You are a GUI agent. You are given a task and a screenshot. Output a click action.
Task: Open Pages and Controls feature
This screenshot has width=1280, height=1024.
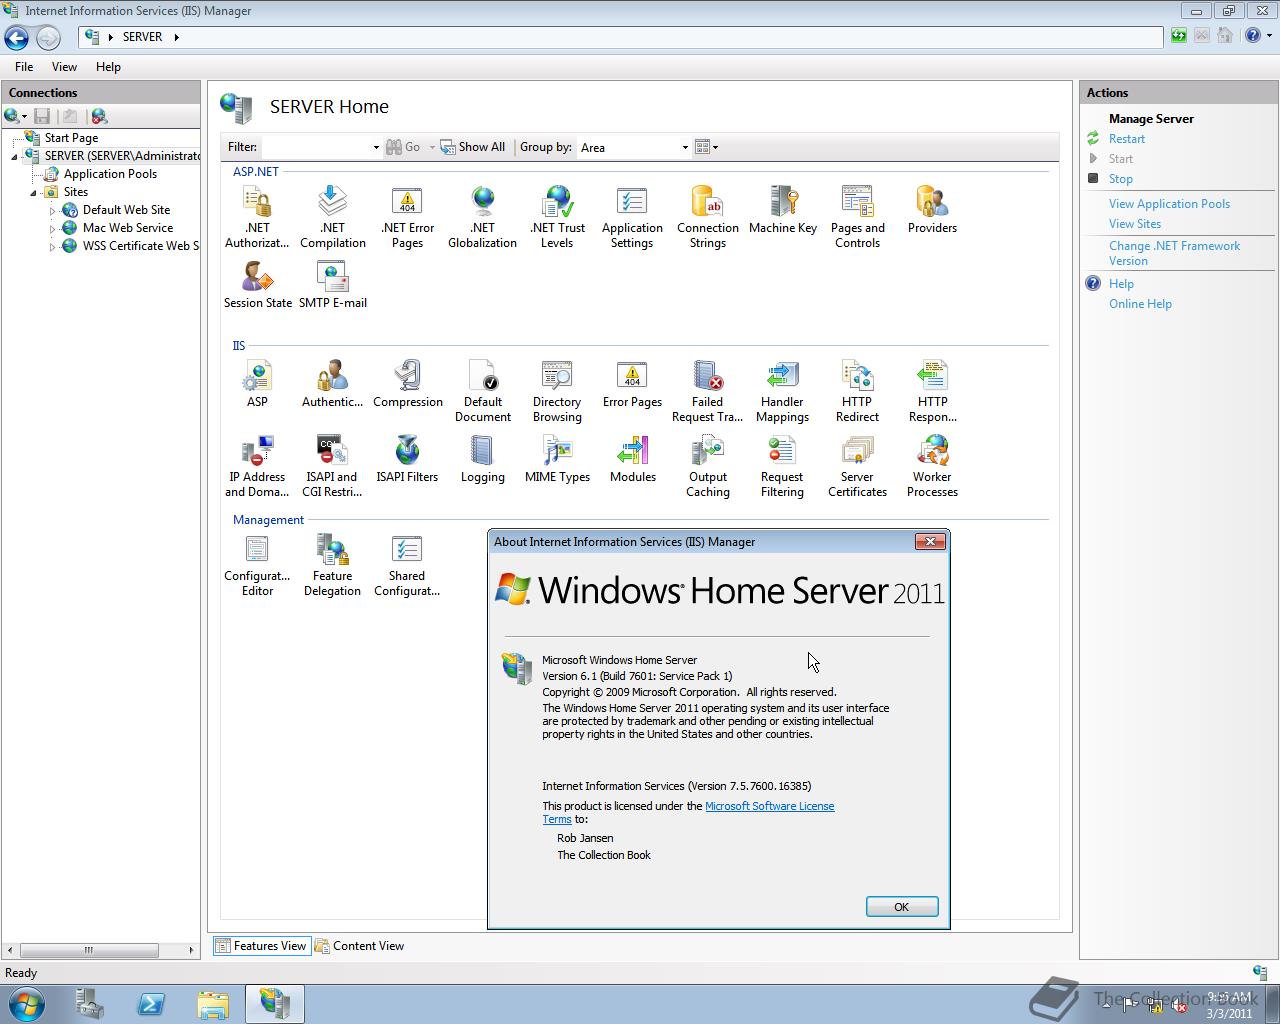coord(857,217)
